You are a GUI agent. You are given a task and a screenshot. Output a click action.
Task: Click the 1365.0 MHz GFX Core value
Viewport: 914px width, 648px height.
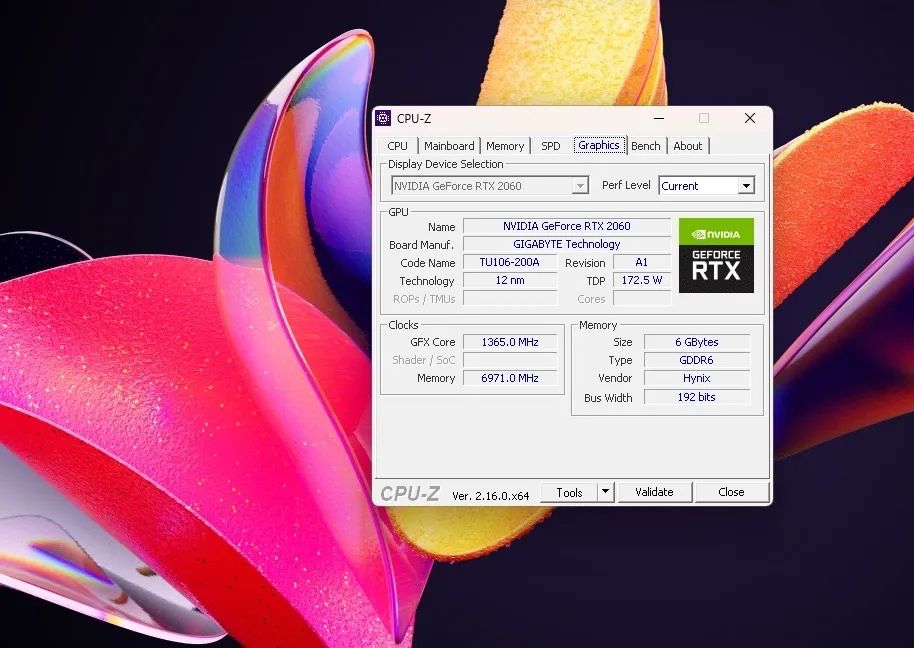tap(509, 342)
